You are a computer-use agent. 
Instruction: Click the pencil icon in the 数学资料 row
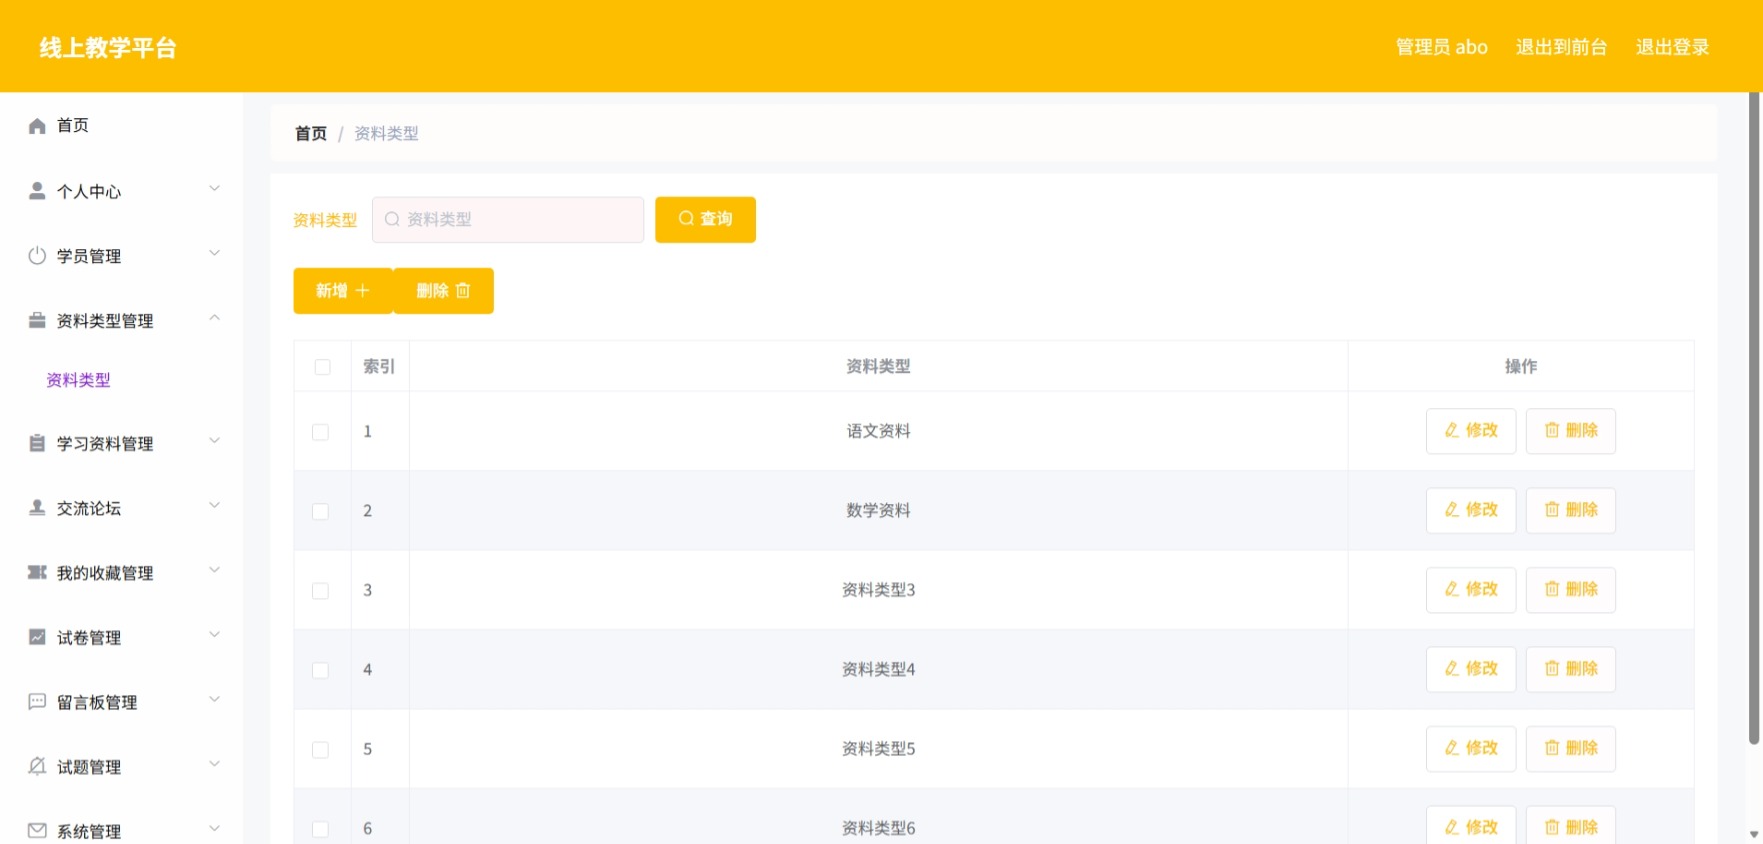coord(1452,509)
